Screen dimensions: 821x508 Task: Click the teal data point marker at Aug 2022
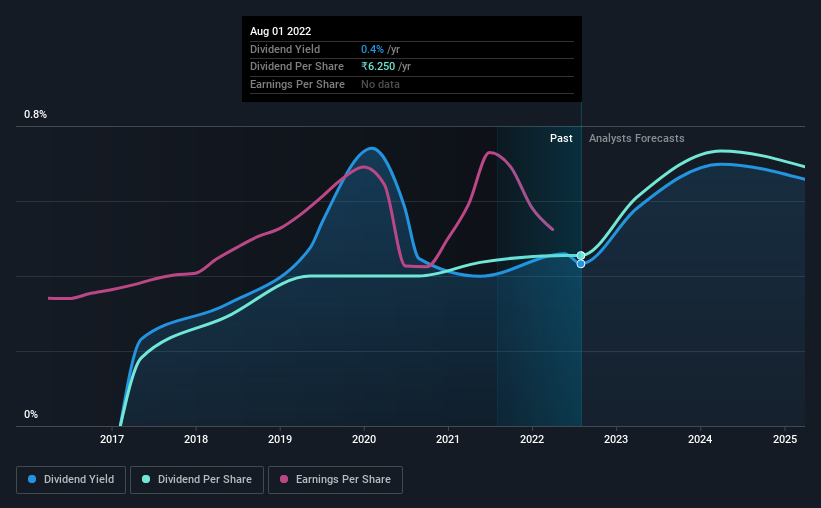point(581,256)
